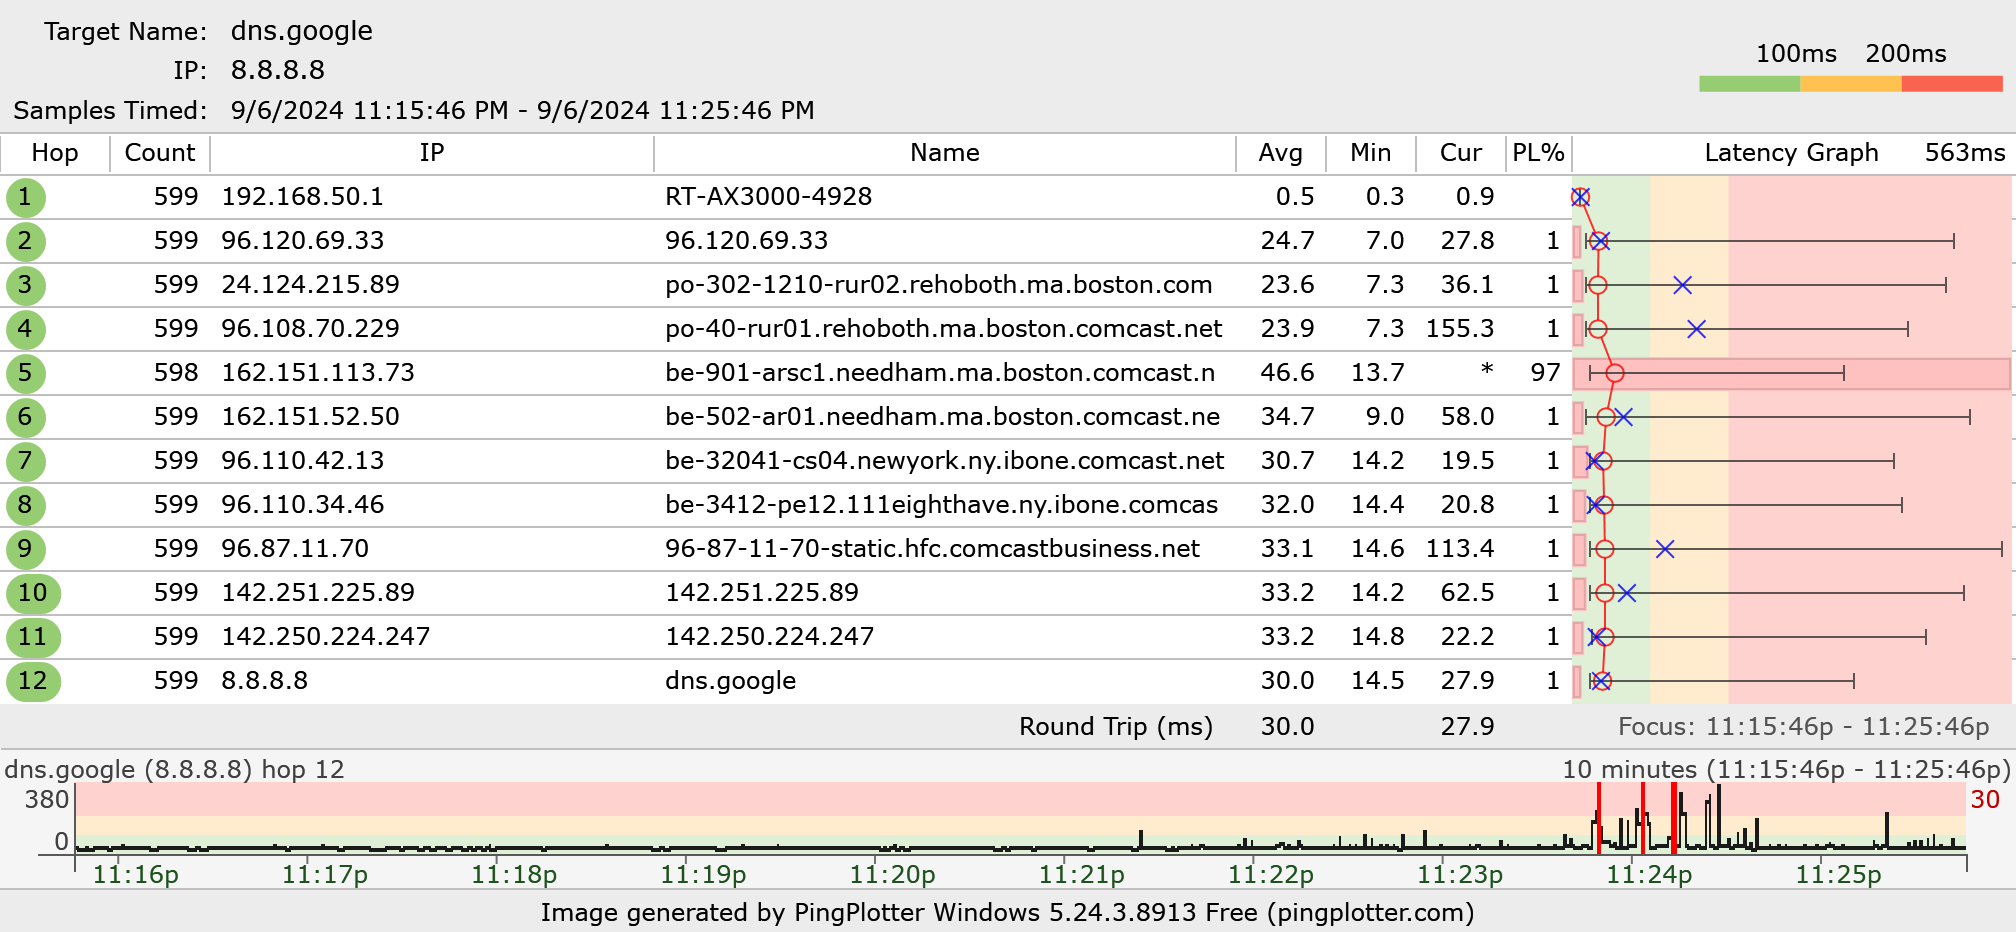Click IP 24.124.215.89 in hop 3
Image resolution: width=2016 pixels, height=932 pixels.
[x=310, y=285]
